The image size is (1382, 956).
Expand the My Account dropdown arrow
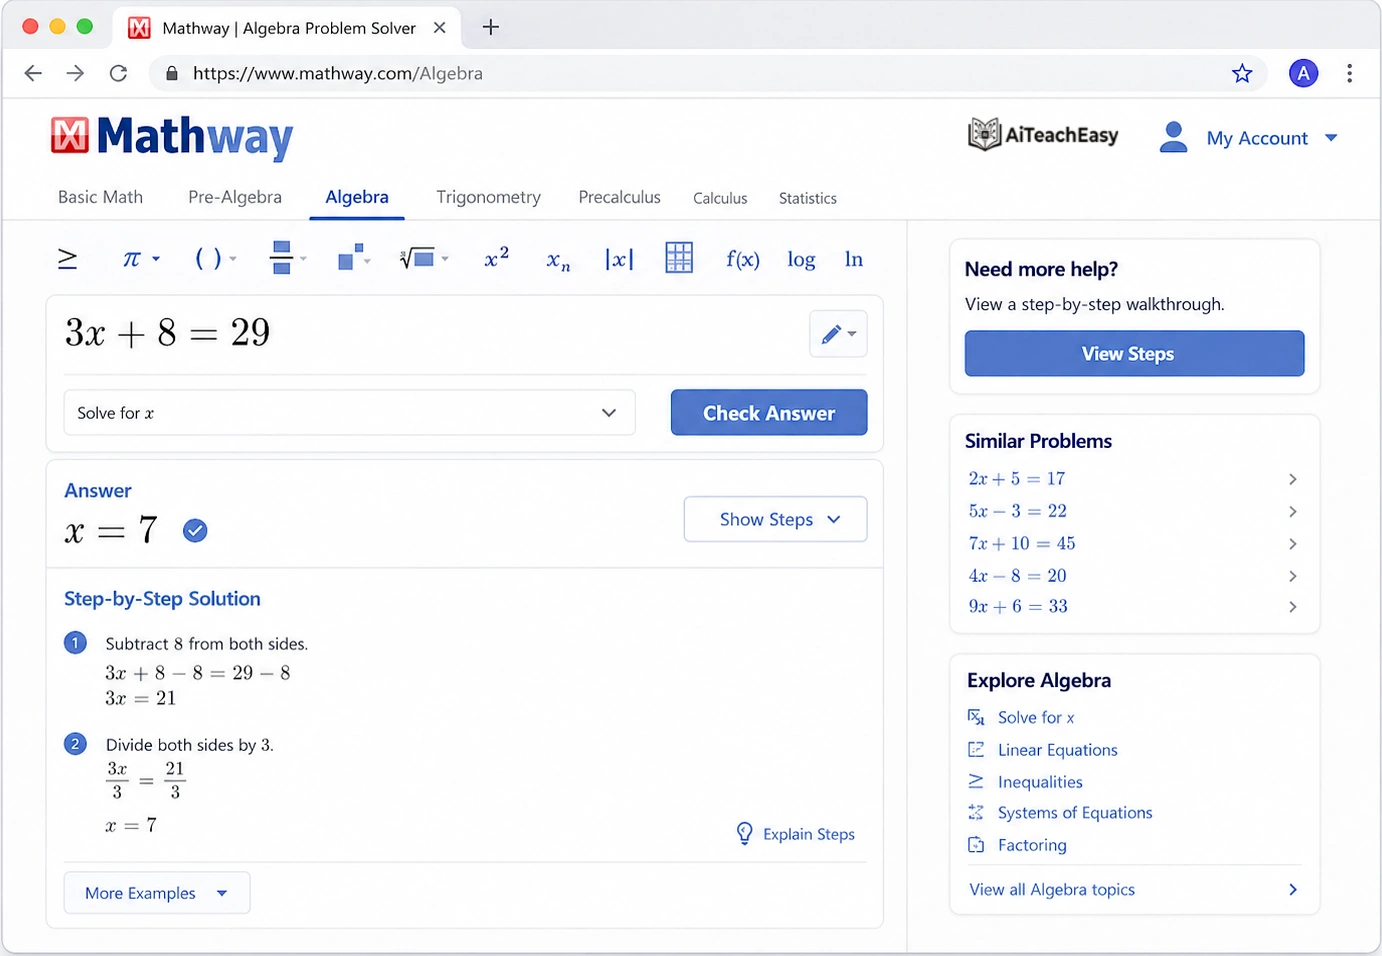(1331, 138)
